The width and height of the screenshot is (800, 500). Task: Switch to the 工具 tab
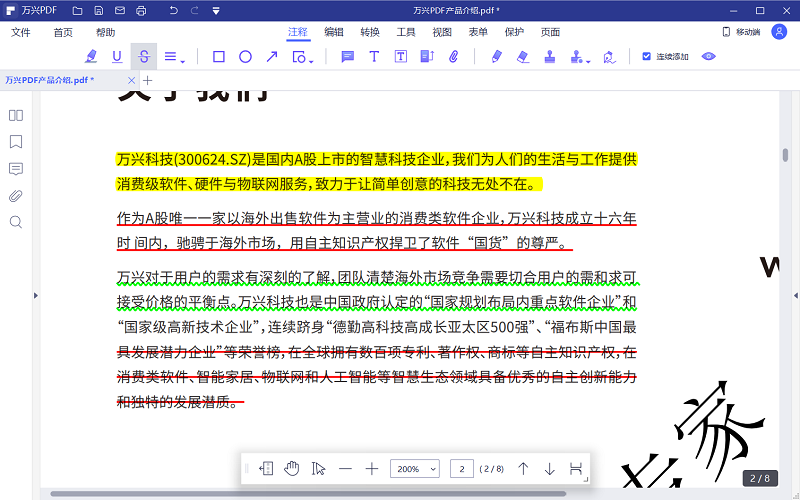406,32
